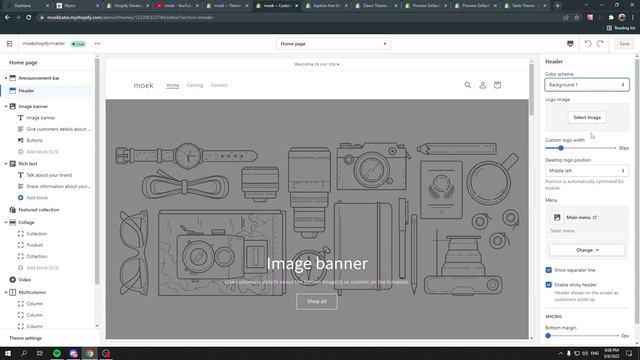Click the Multicolumn section icon

[13, 292]
